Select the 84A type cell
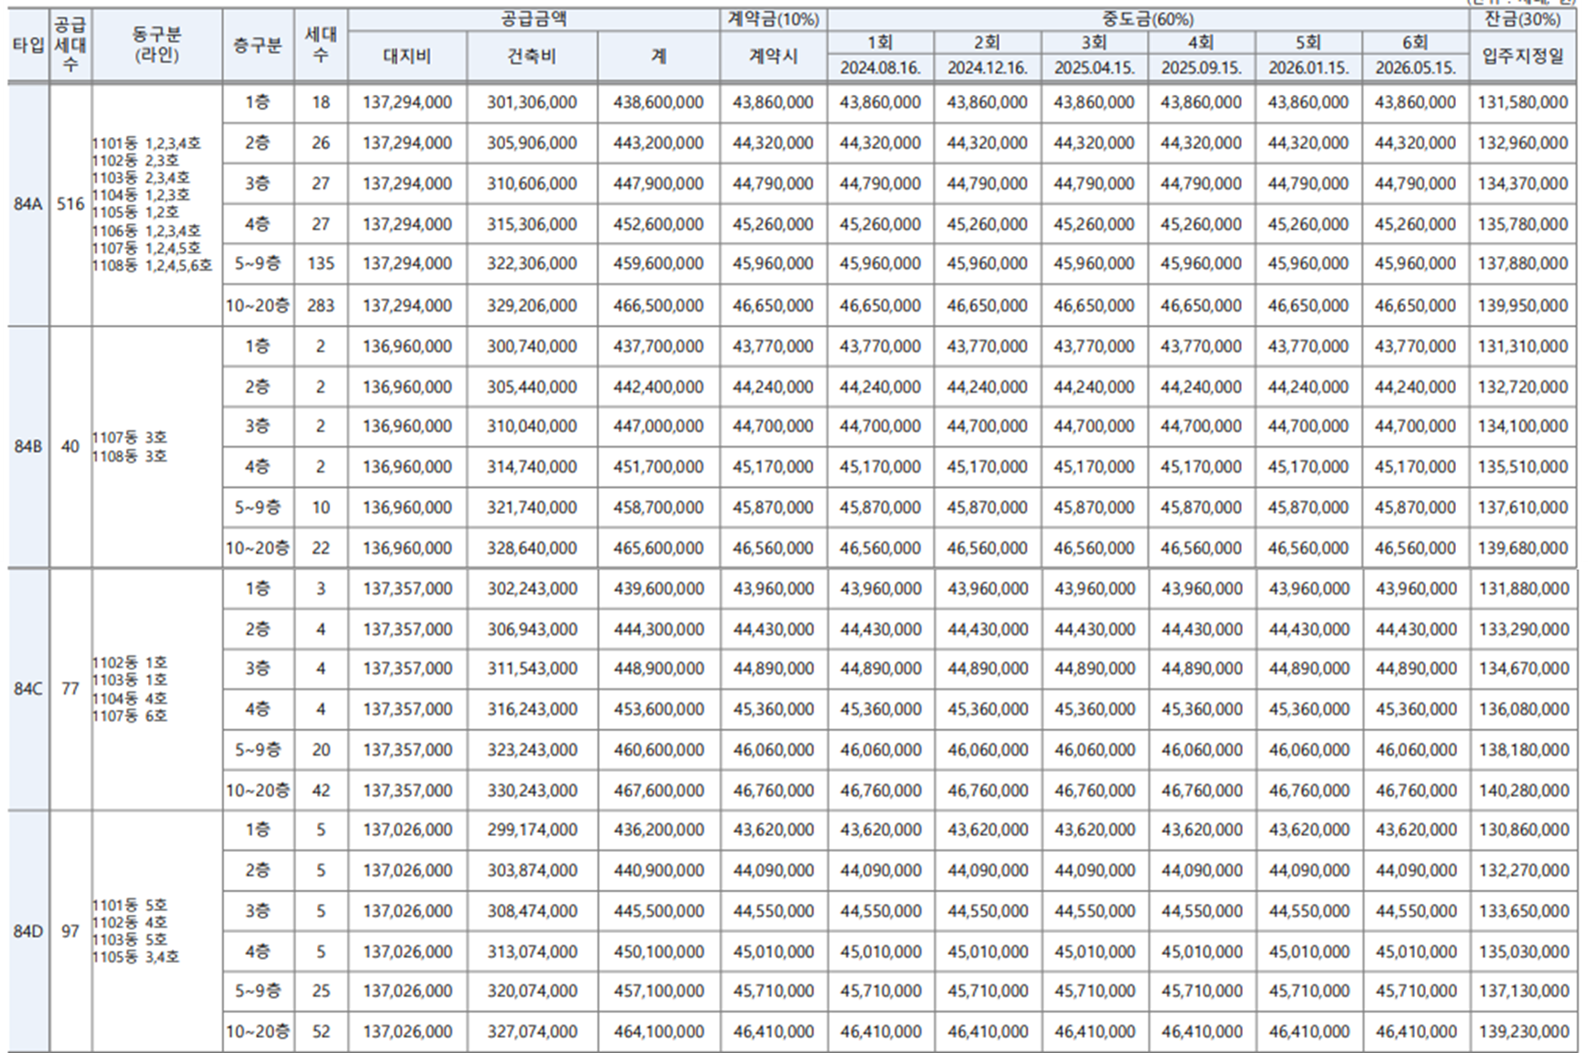This screenshot has height=1053, width=1588. (x=28, y=204)
